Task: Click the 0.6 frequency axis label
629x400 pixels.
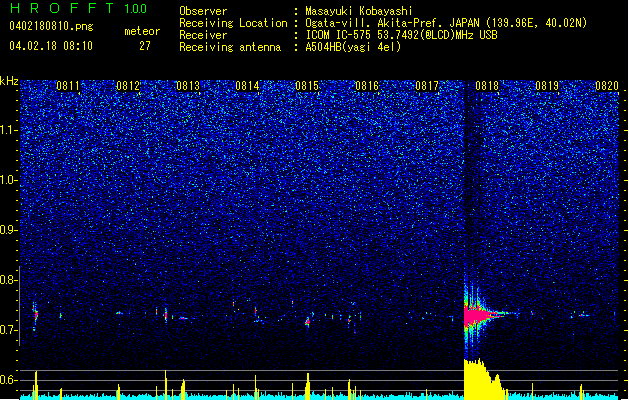Action: coord(9,380)
